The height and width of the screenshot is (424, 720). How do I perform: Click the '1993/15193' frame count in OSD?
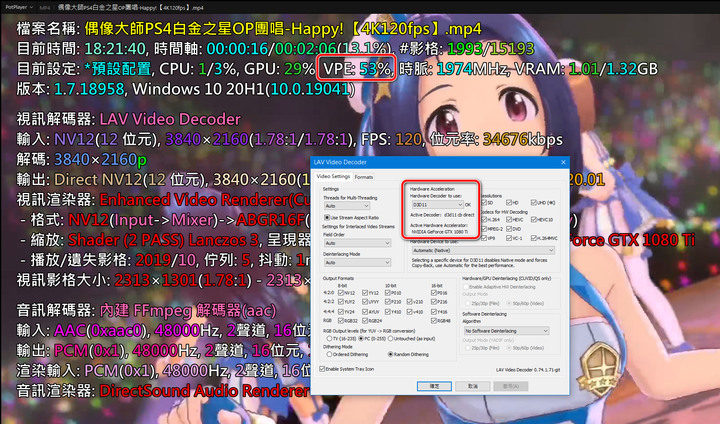coord(490,49)
